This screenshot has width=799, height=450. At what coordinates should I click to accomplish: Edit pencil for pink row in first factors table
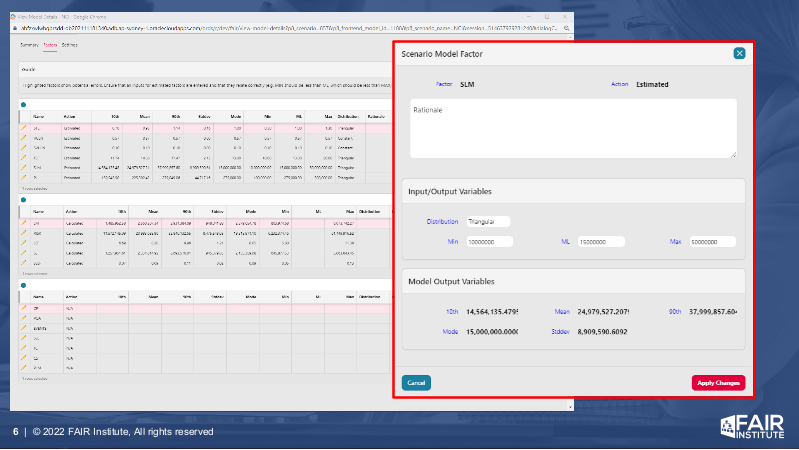[23, 128]
